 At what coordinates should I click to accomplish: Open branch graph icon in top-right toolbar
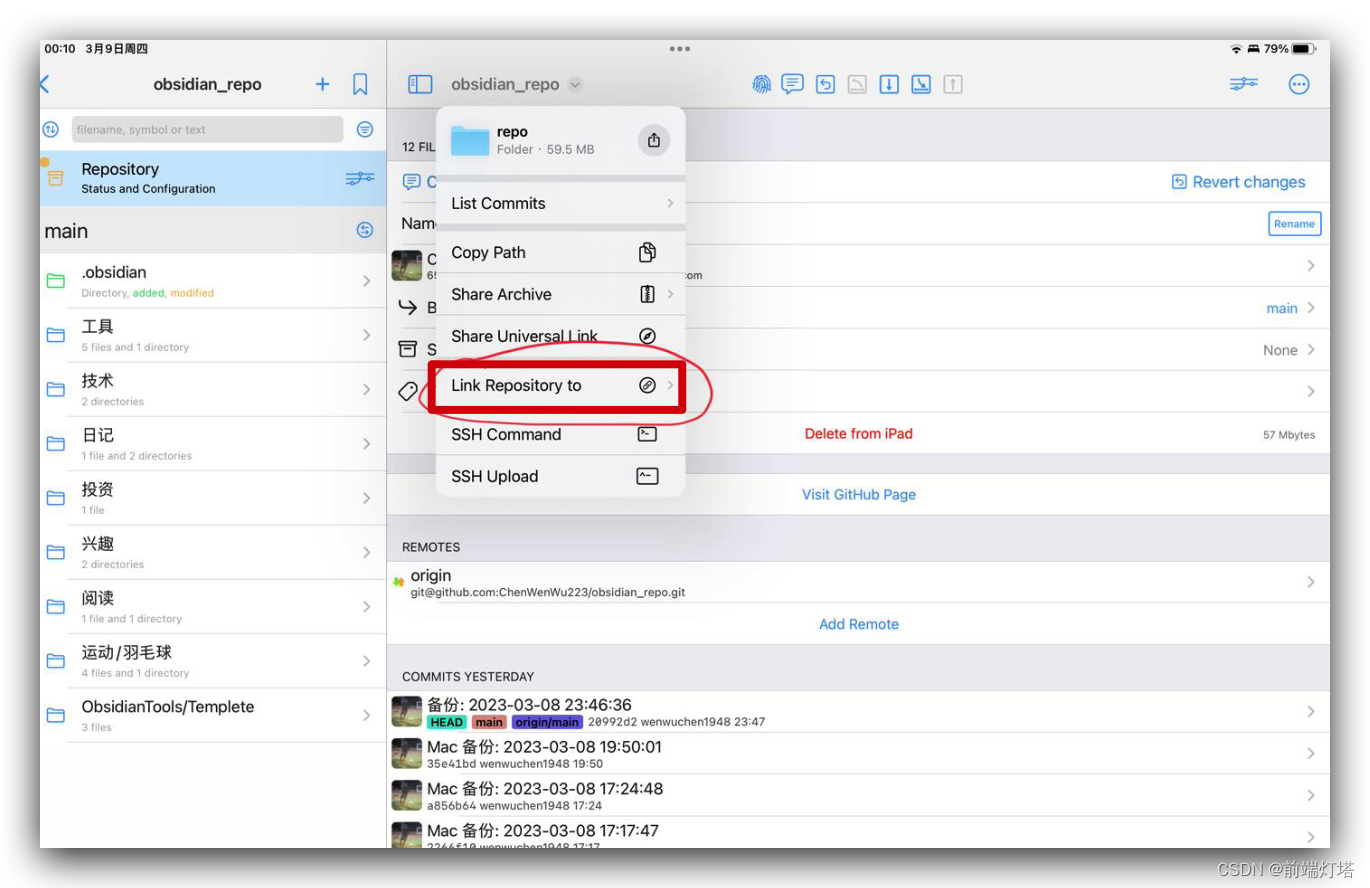pos(1244,85)
